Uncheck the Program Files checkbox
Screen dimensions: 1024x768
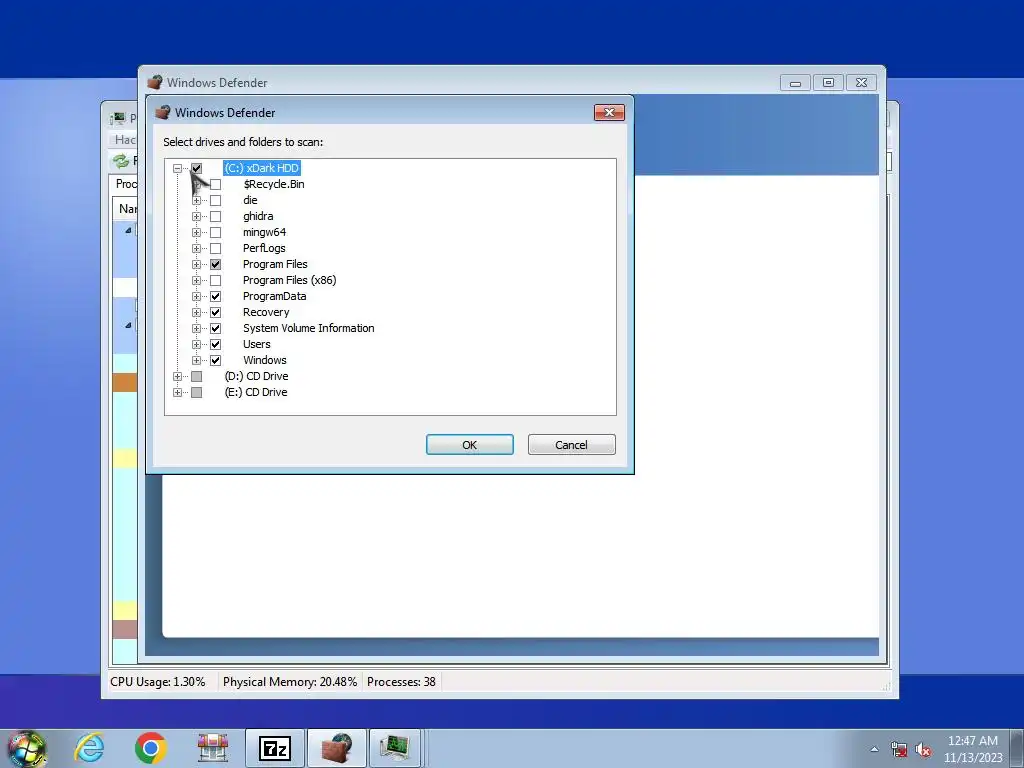216,264
